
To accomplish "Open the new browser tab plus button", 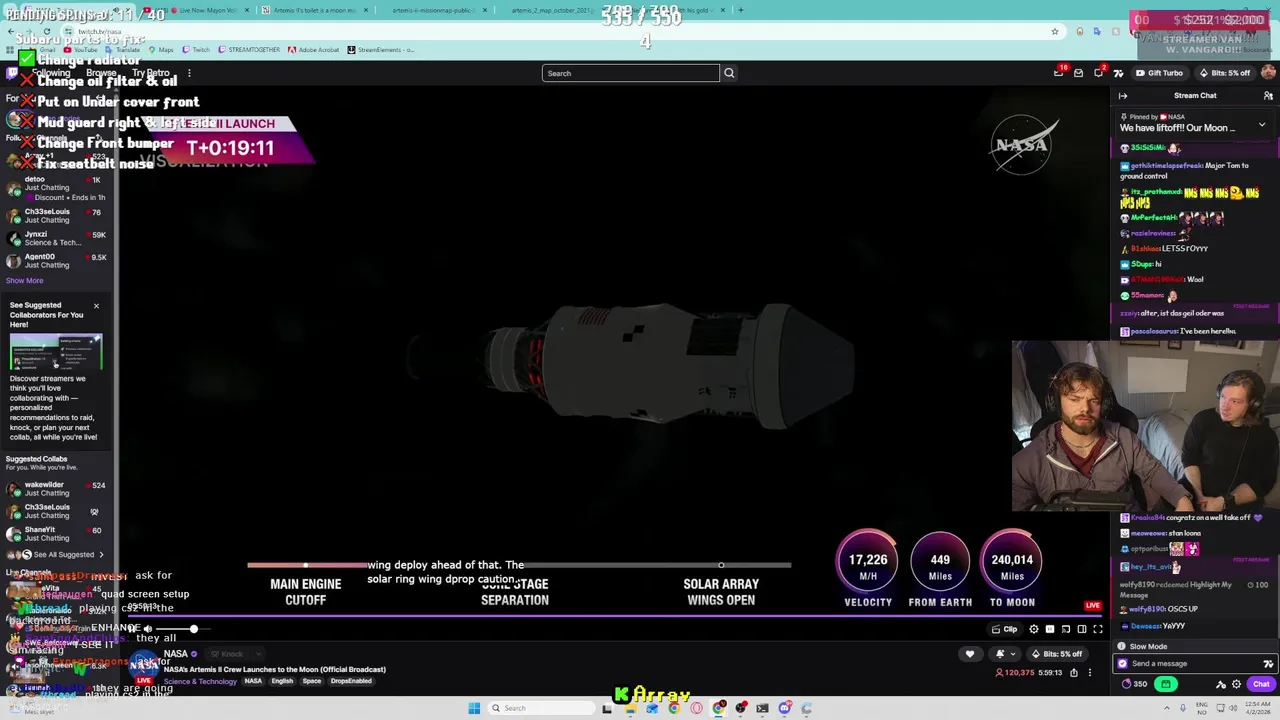I will pos(740,10).
